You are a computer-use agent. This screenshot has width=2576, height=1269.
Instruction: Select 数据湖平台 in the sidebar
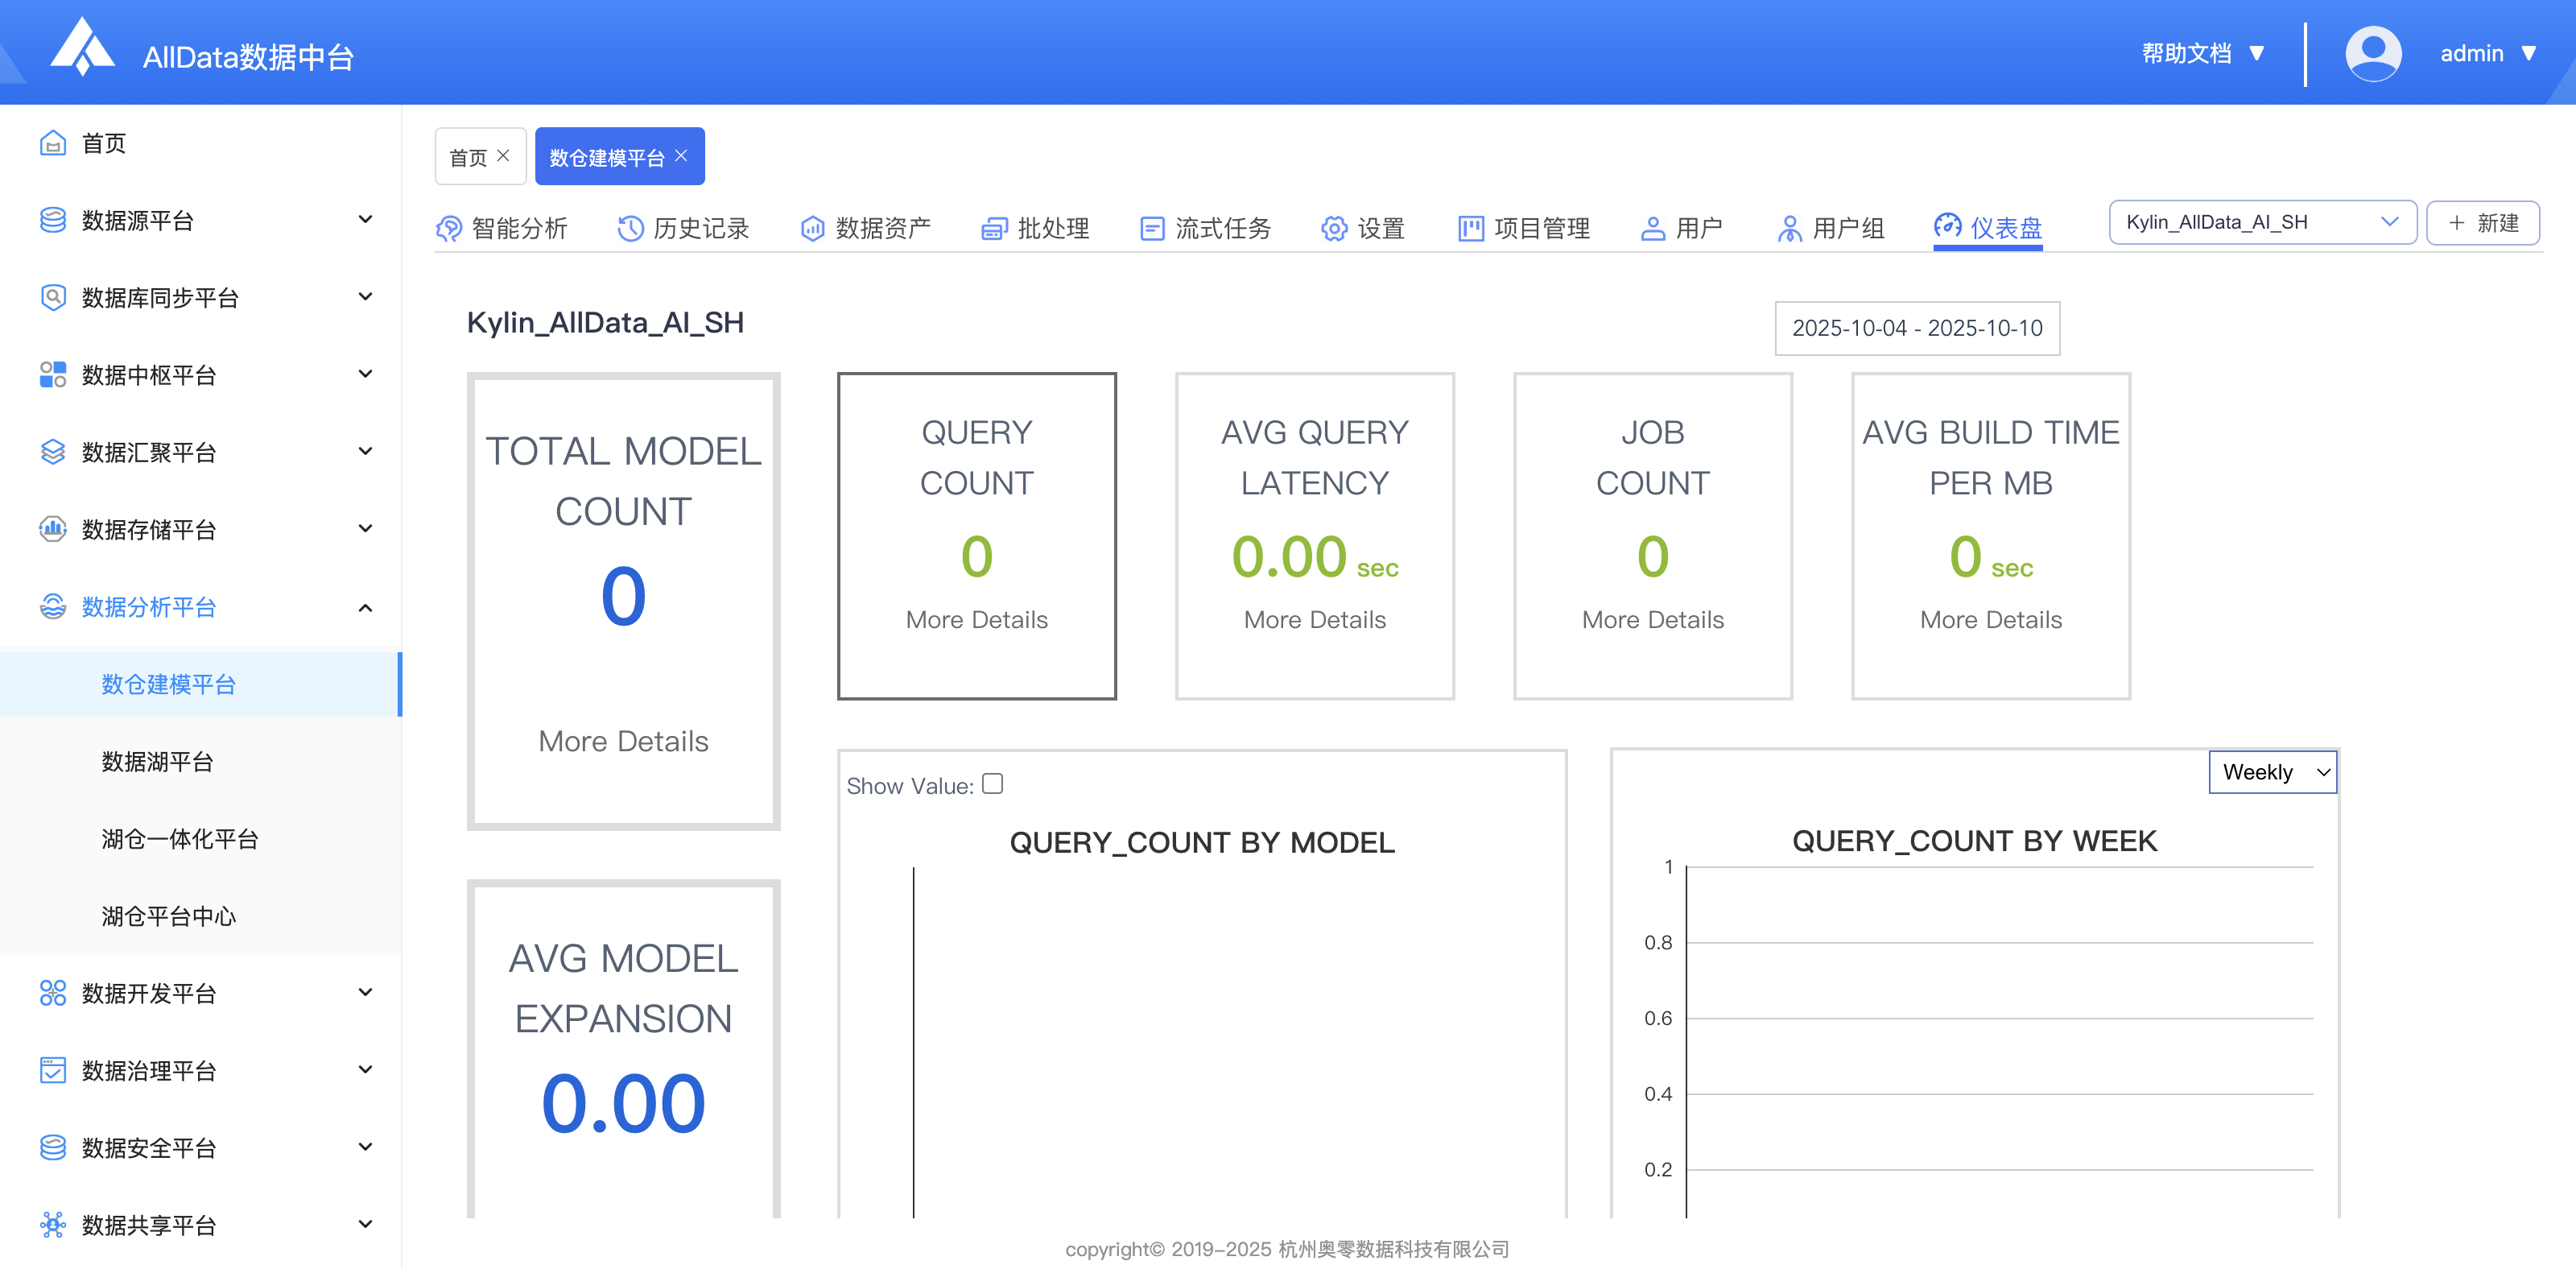[158, 762]
